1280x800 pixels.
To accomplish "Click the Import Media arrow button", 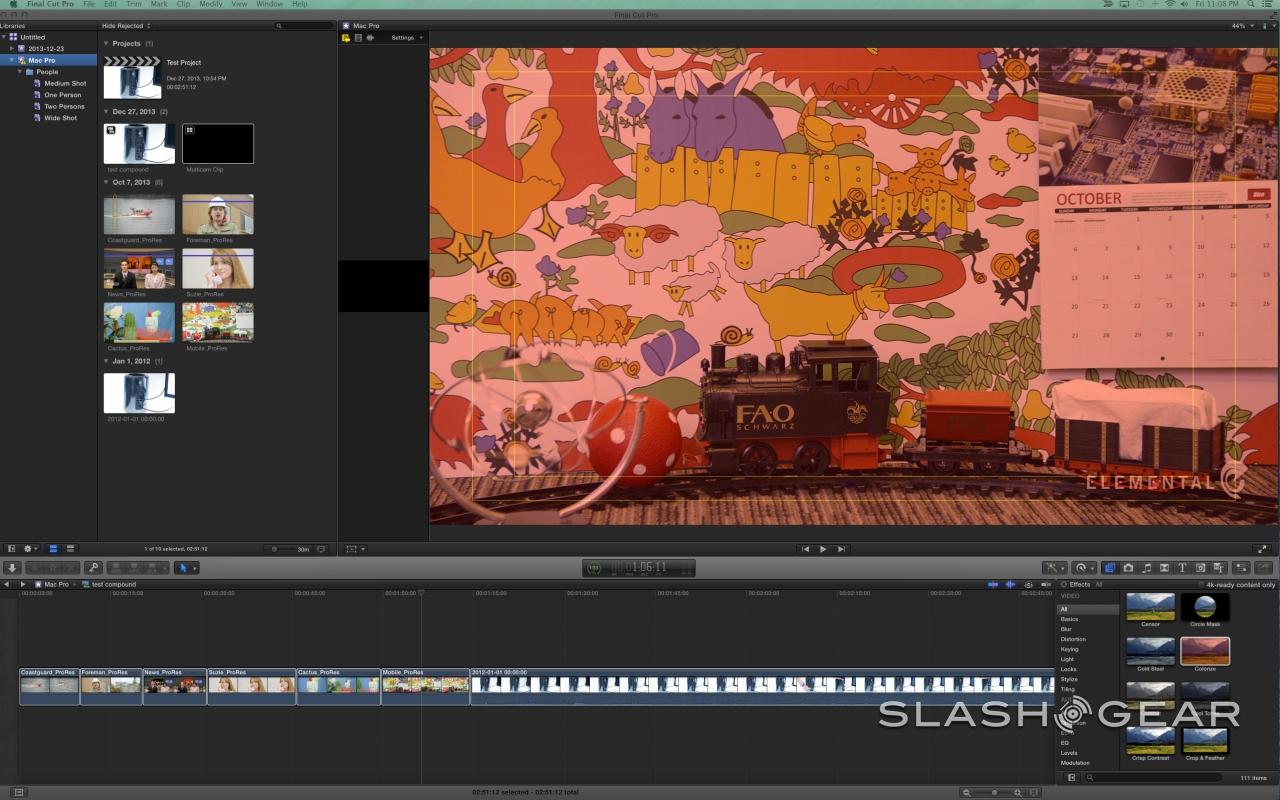I will 13,568.
